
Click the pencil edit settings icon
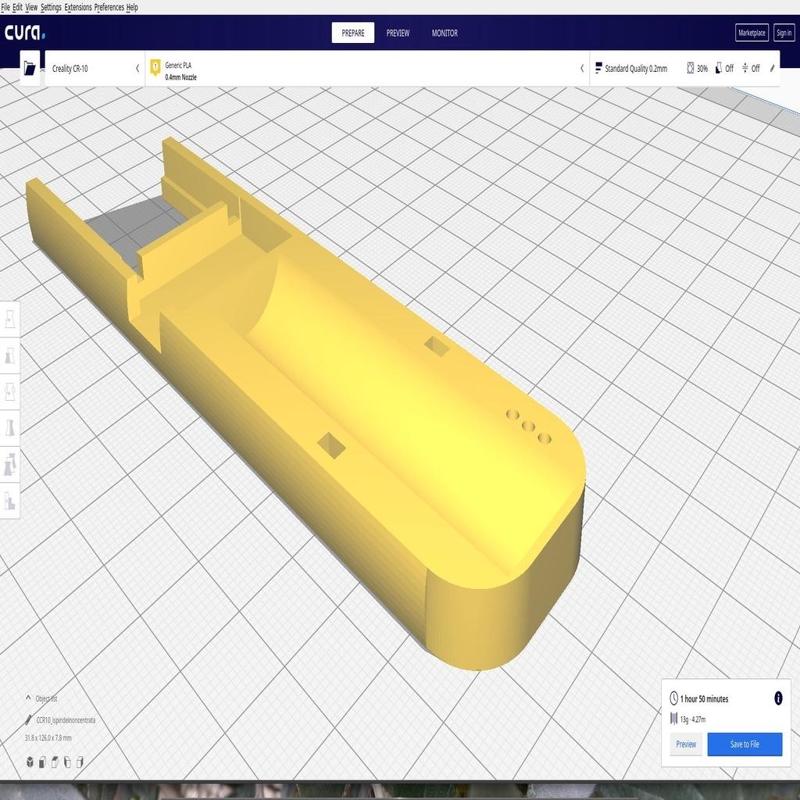click(x=772, y=68)
